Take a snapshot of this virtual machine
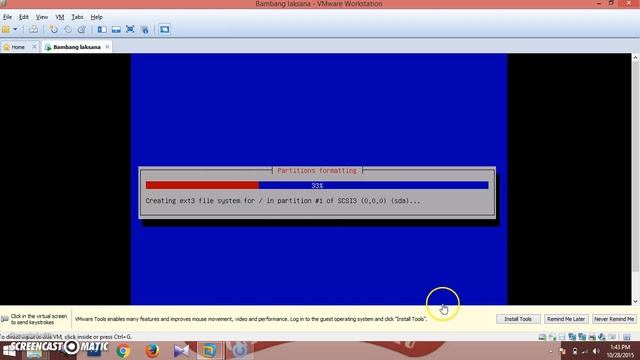Screen dimensions: 640x360 53,29
